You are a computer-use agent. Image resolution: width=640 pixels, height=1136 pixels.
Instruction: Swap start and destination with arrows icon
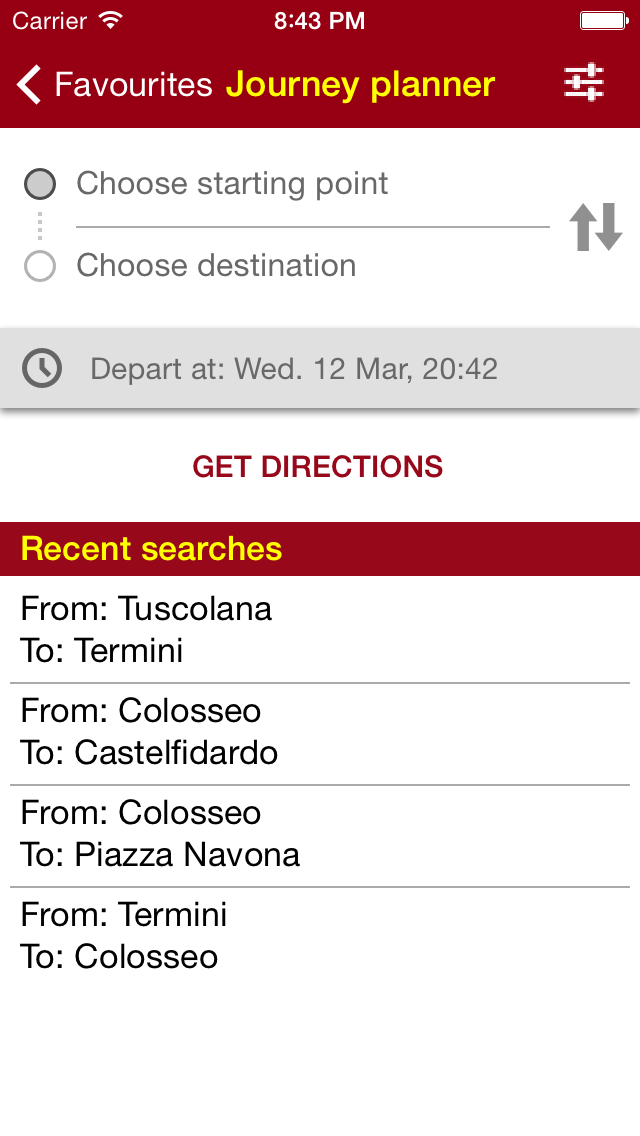tap(596, 226)
